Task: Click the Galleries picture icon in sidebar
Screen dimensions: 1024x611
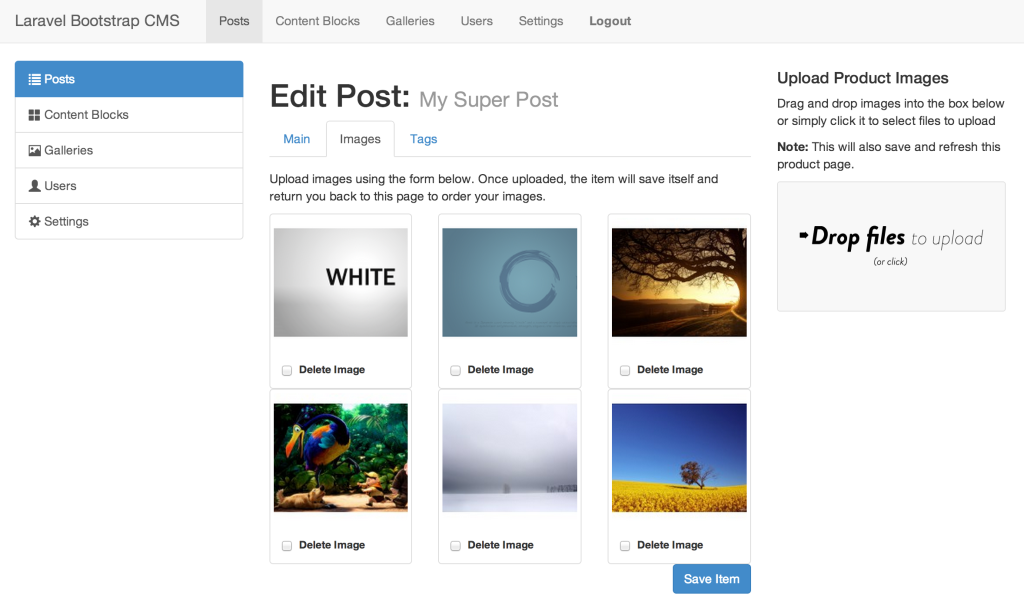Action: pyautogui.click(x=34, y=151)
